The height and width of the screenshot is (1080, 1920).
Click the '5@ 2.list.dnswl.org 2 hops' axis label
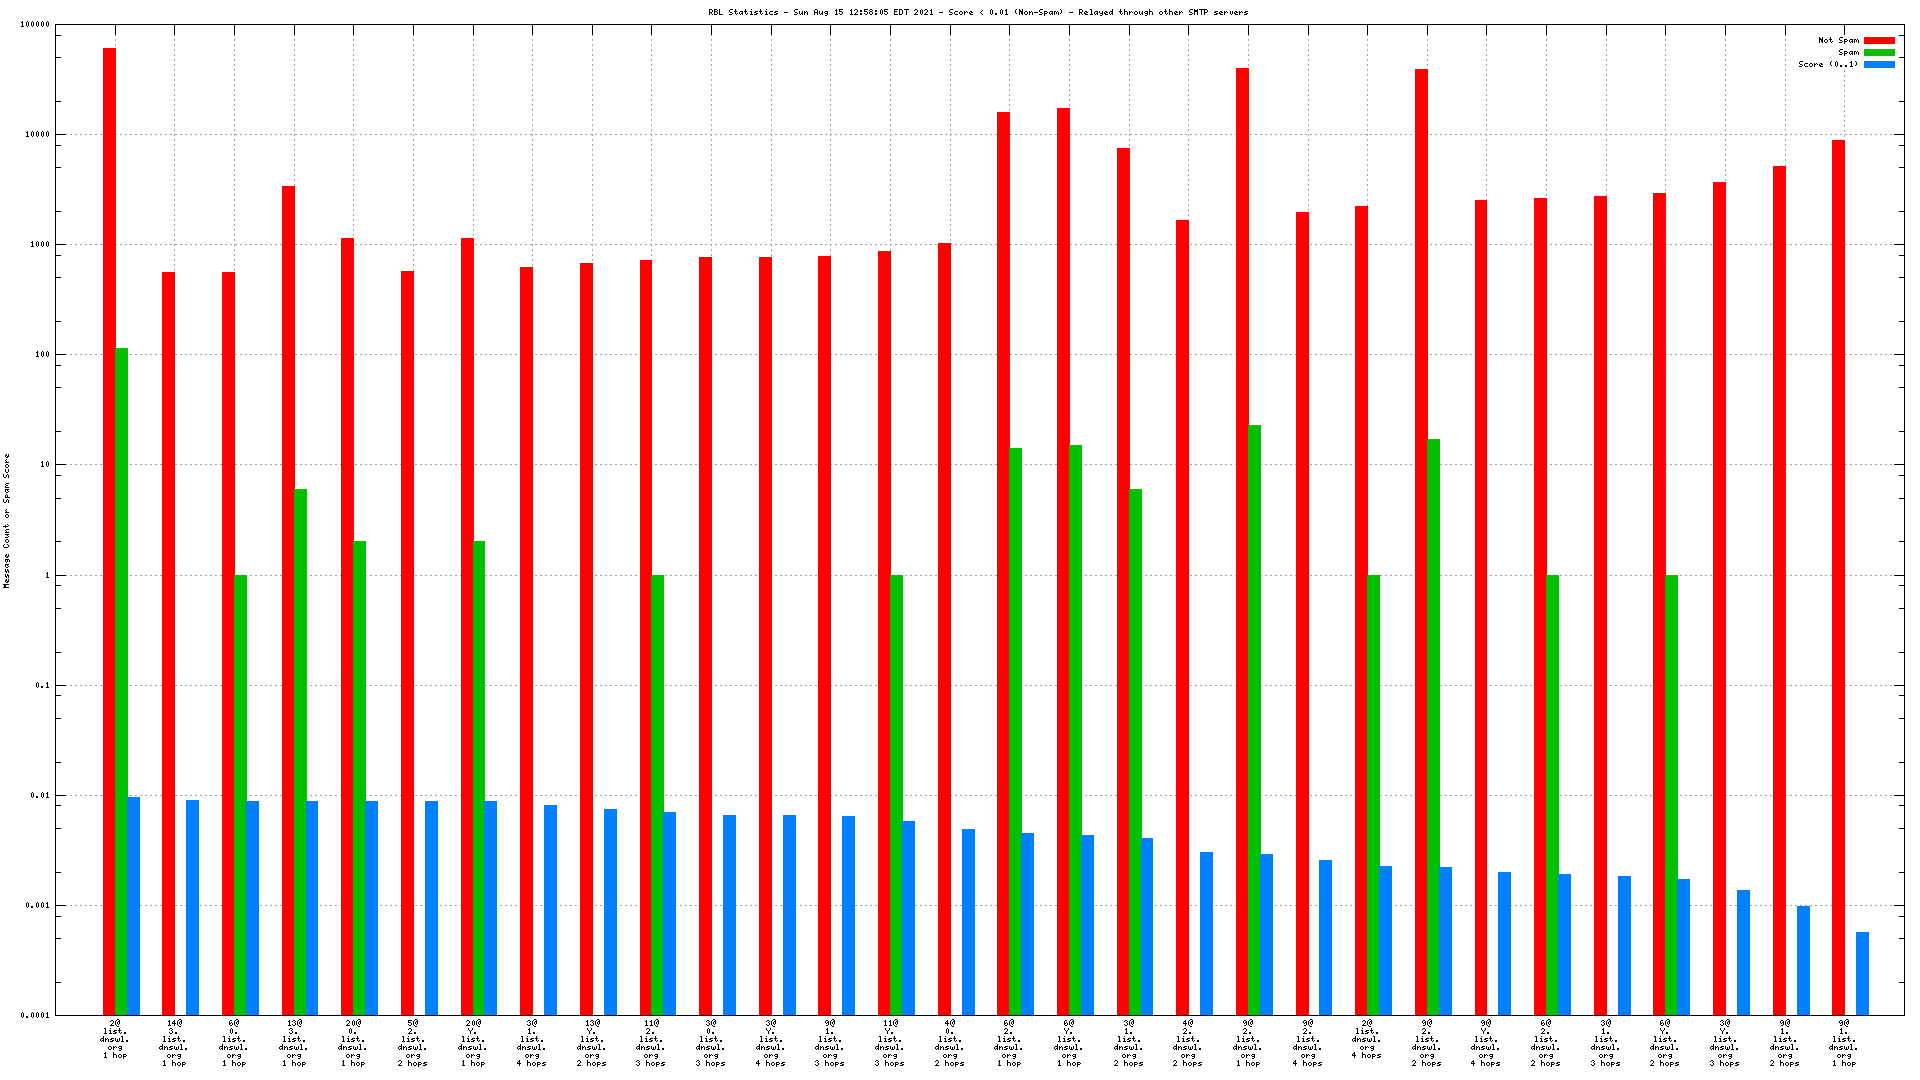tap(413, 1043)
